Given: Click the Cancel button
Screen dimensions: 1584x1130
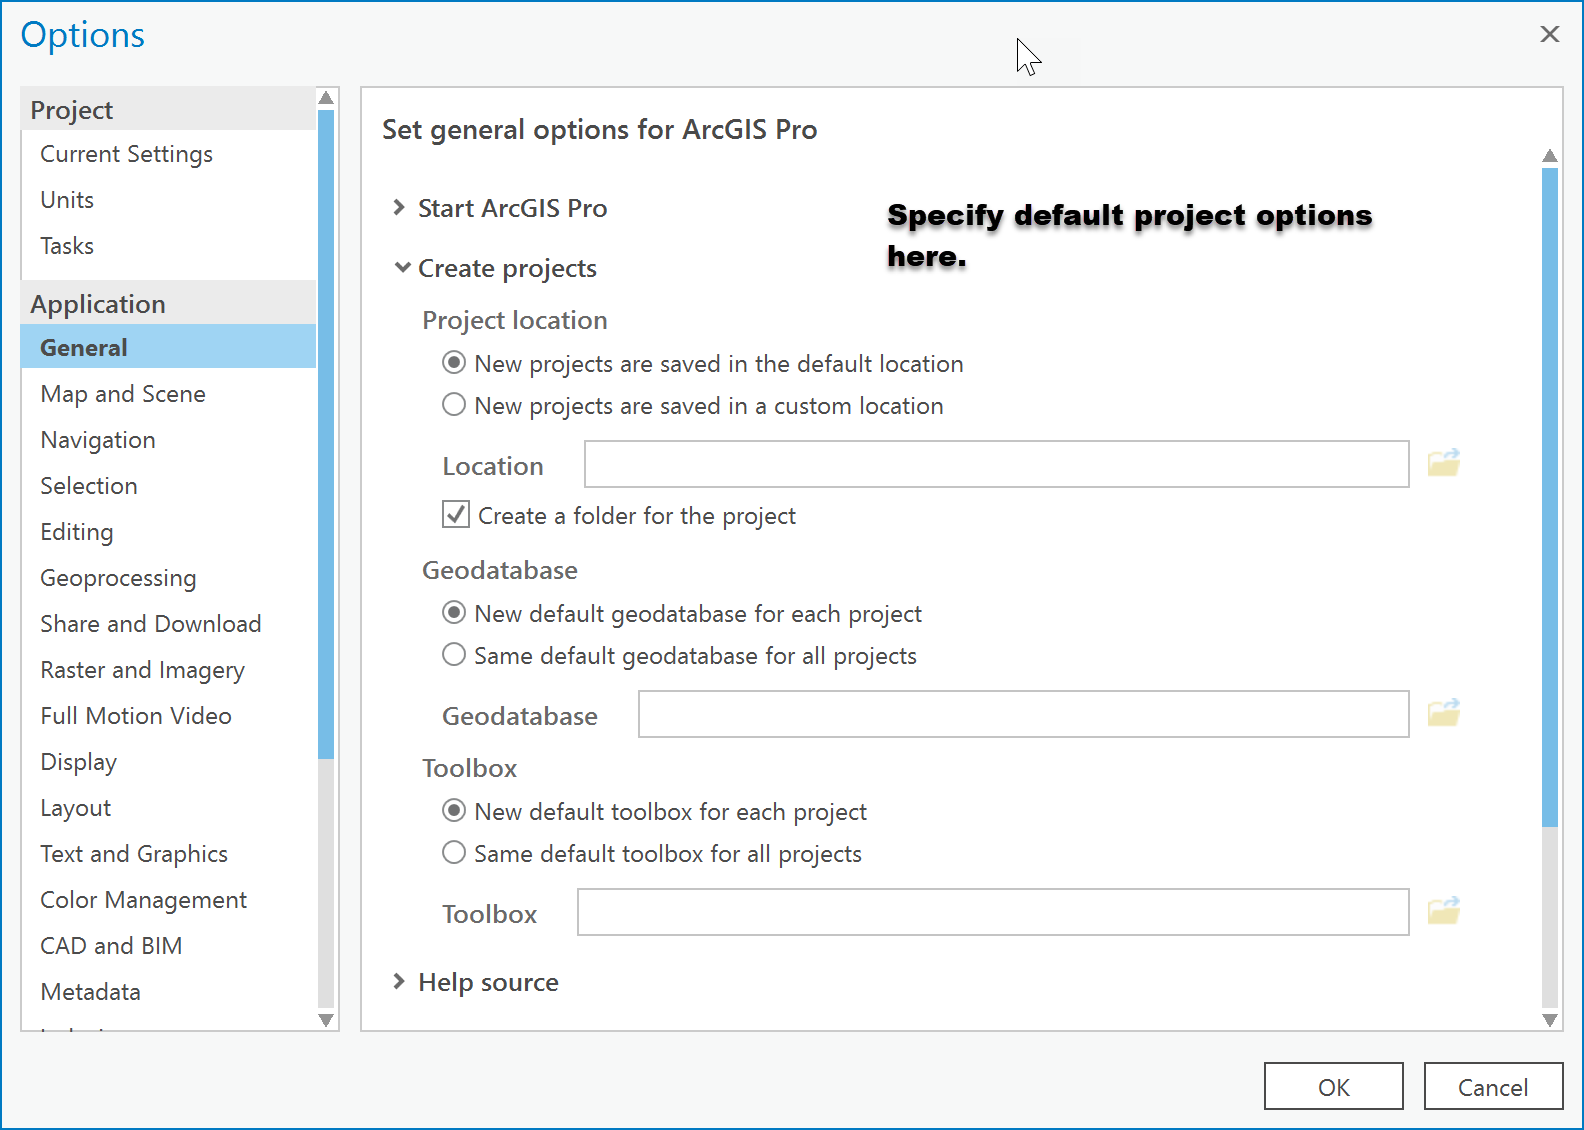Looking at the screenshot, I should click(1492, 1087).
